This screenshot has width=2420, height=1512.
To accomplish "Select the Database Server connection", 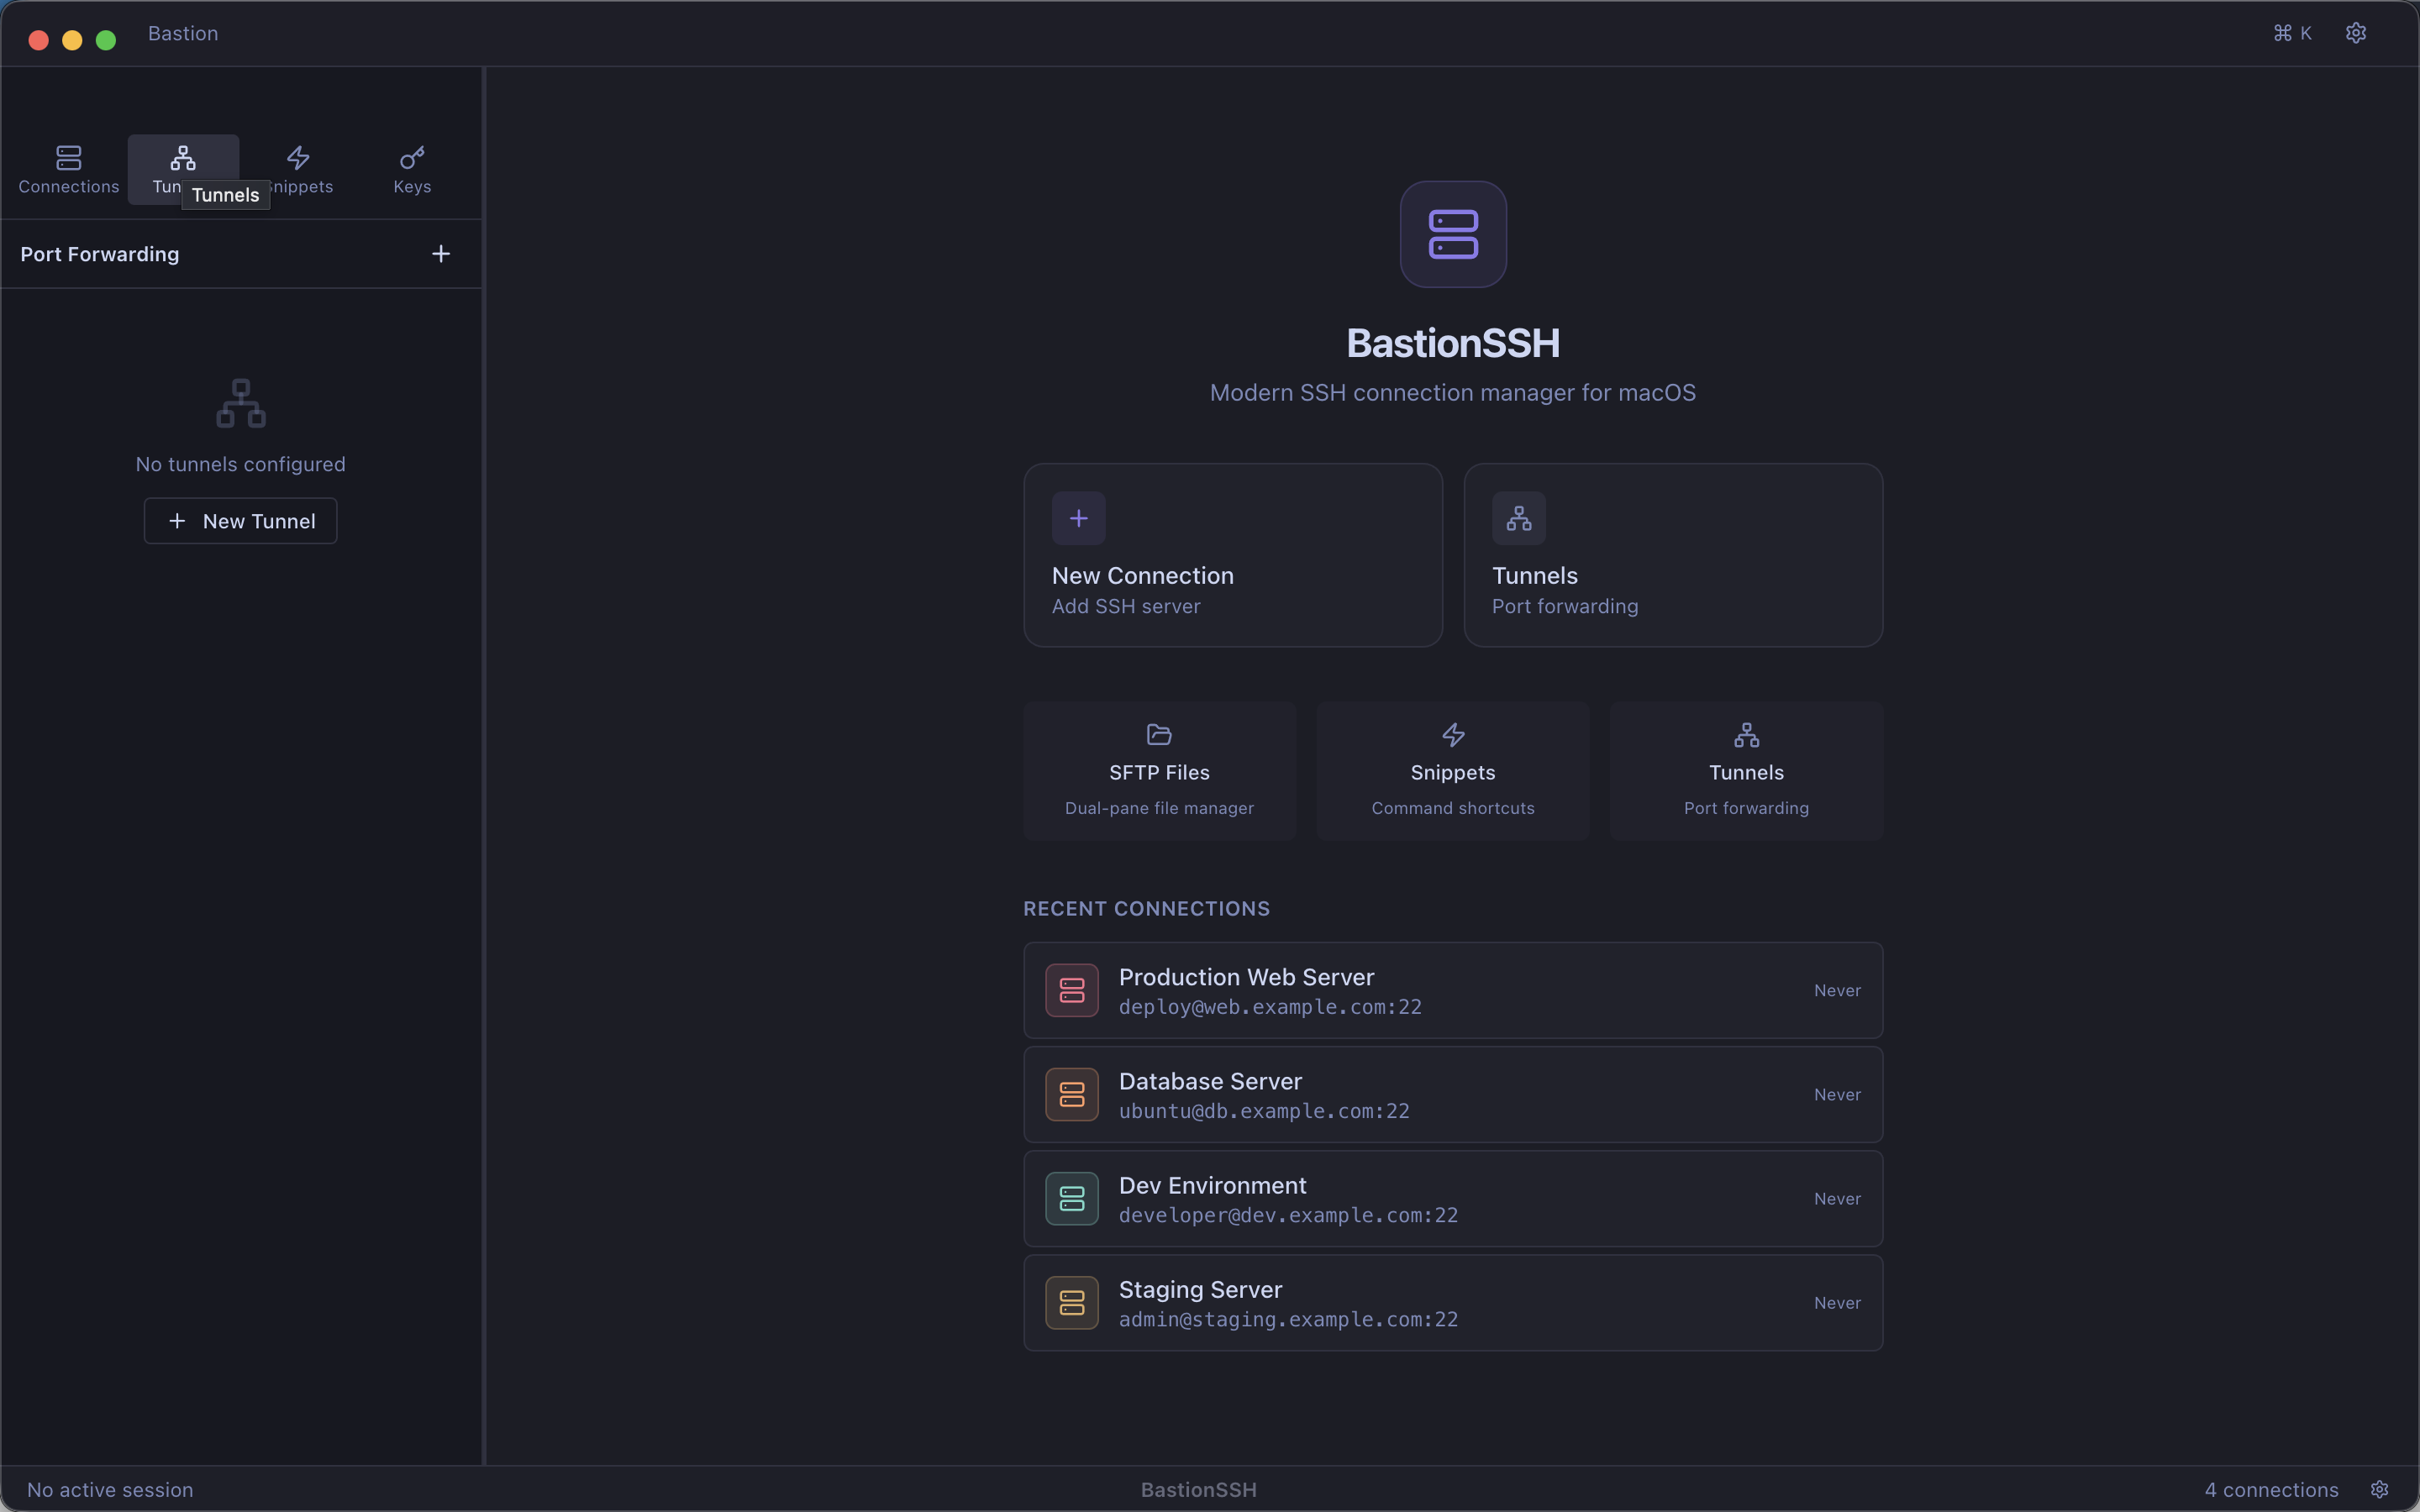I will [1452, 1094].
